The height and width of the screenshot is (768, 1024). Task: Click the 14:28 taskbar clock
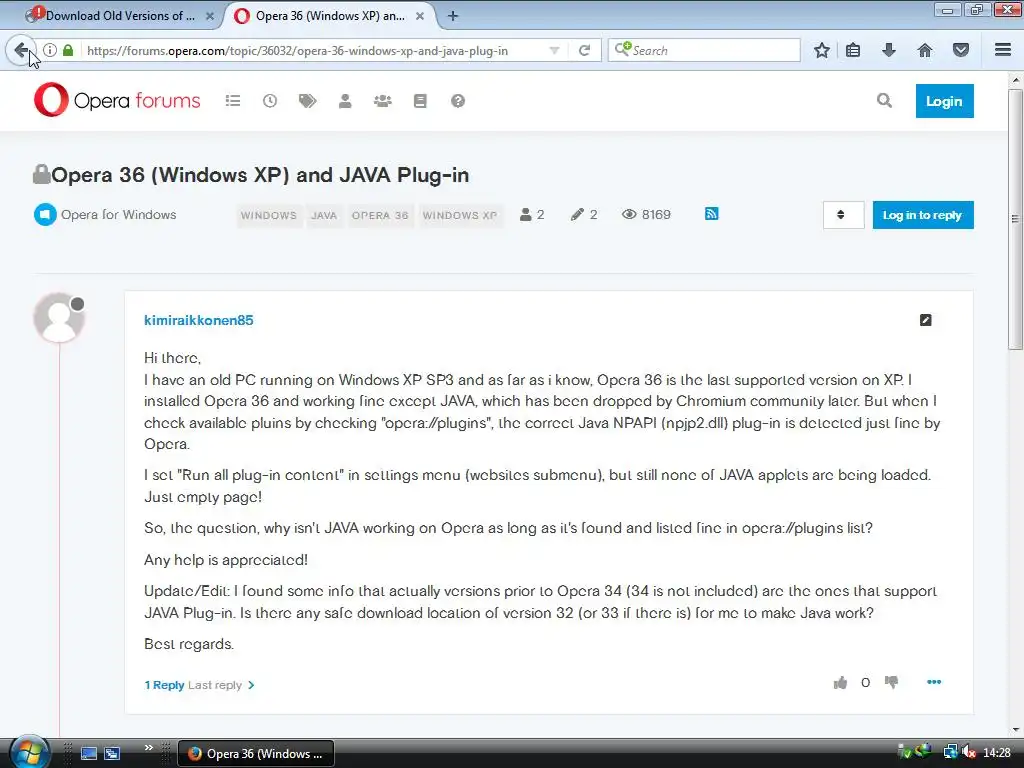coord(997,753)
